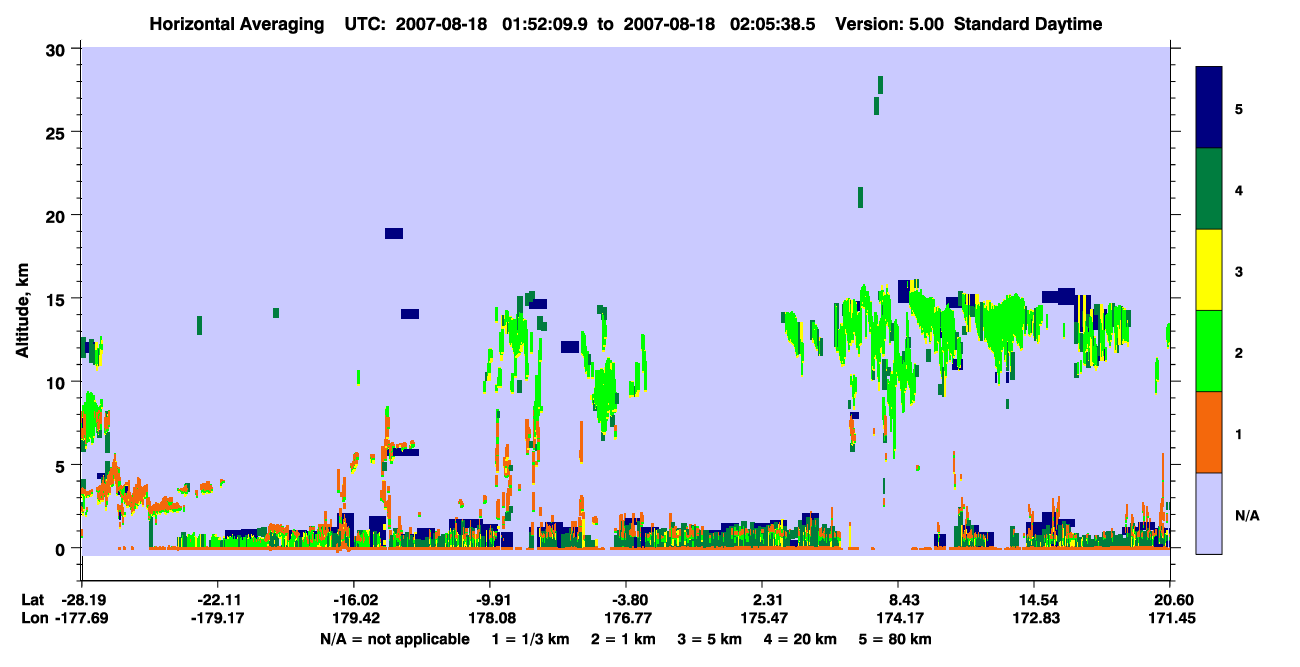Click the colorbar label '5'
Viewport: 1300px width, 667px height.
tap(1238, 109)
